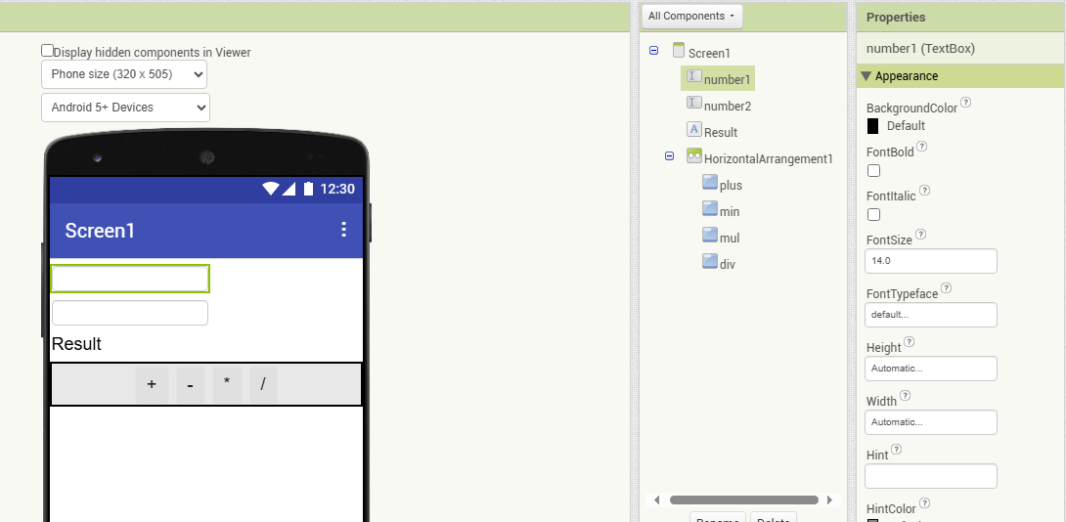Open the three-dot menu on phone preview

pos(343,230)
